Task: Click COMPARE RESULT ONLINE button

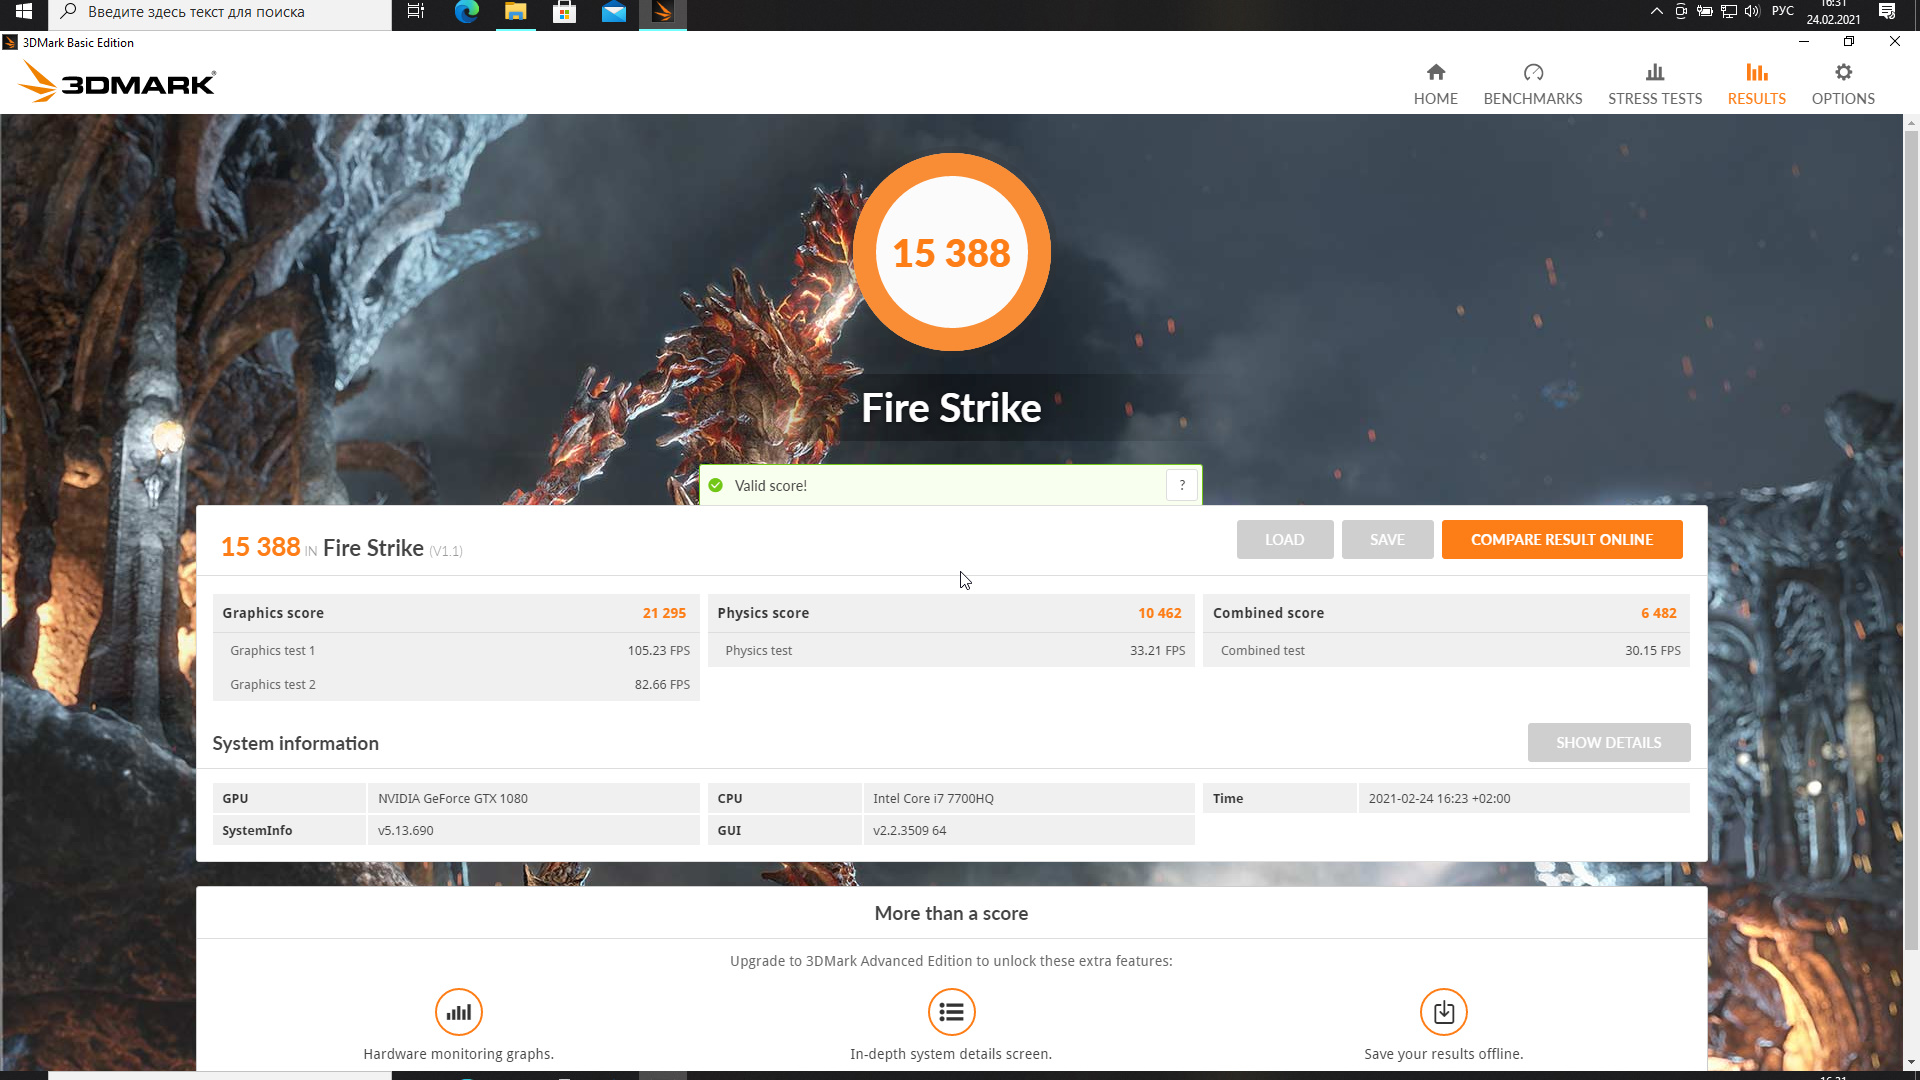Action: tap(1561, 539)
